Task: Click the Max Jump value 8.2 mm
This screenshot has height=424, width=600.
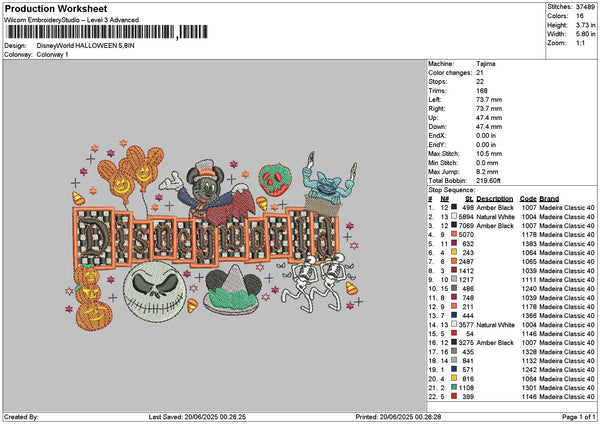Action: pos(487,172)
